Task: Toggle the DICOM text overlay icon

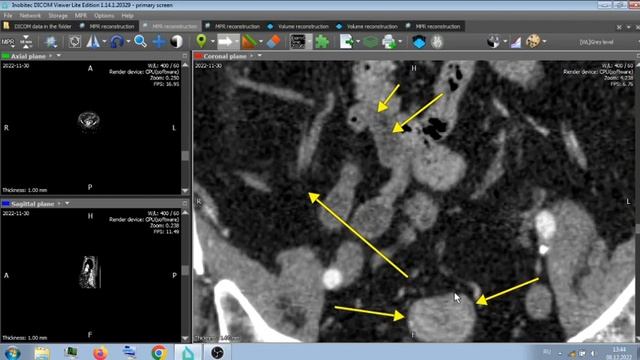Action: tap(298, 42)
